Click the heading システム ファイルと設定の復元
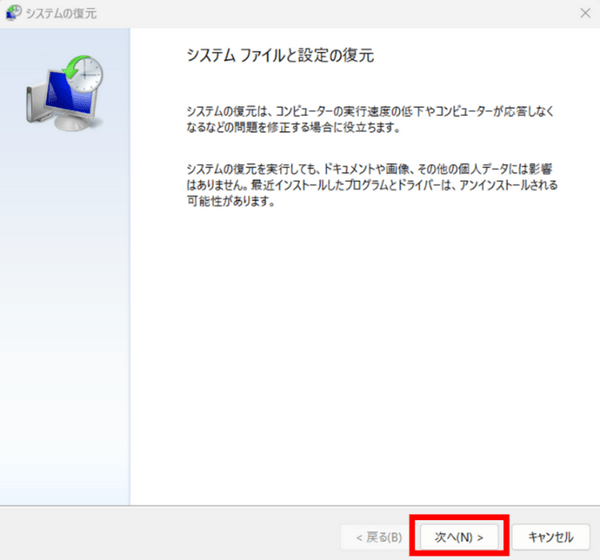 (x=280, y=56)
